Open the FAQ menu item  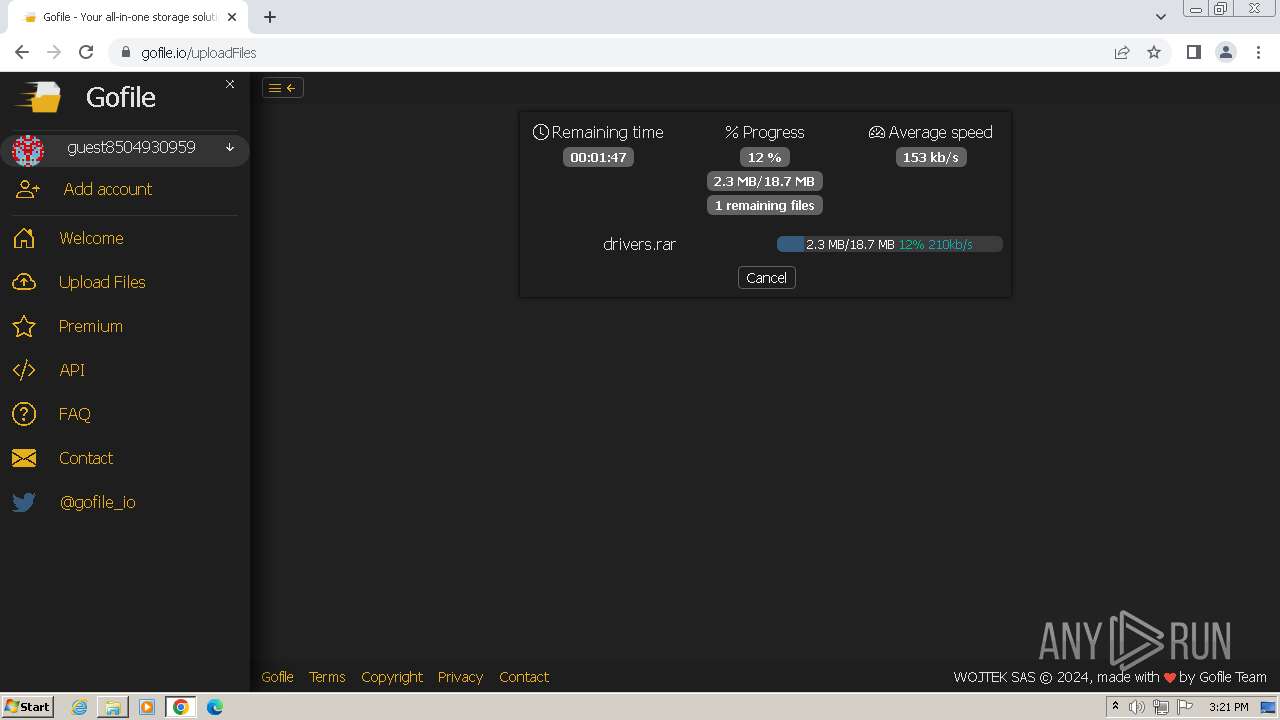tap(75, 414)
